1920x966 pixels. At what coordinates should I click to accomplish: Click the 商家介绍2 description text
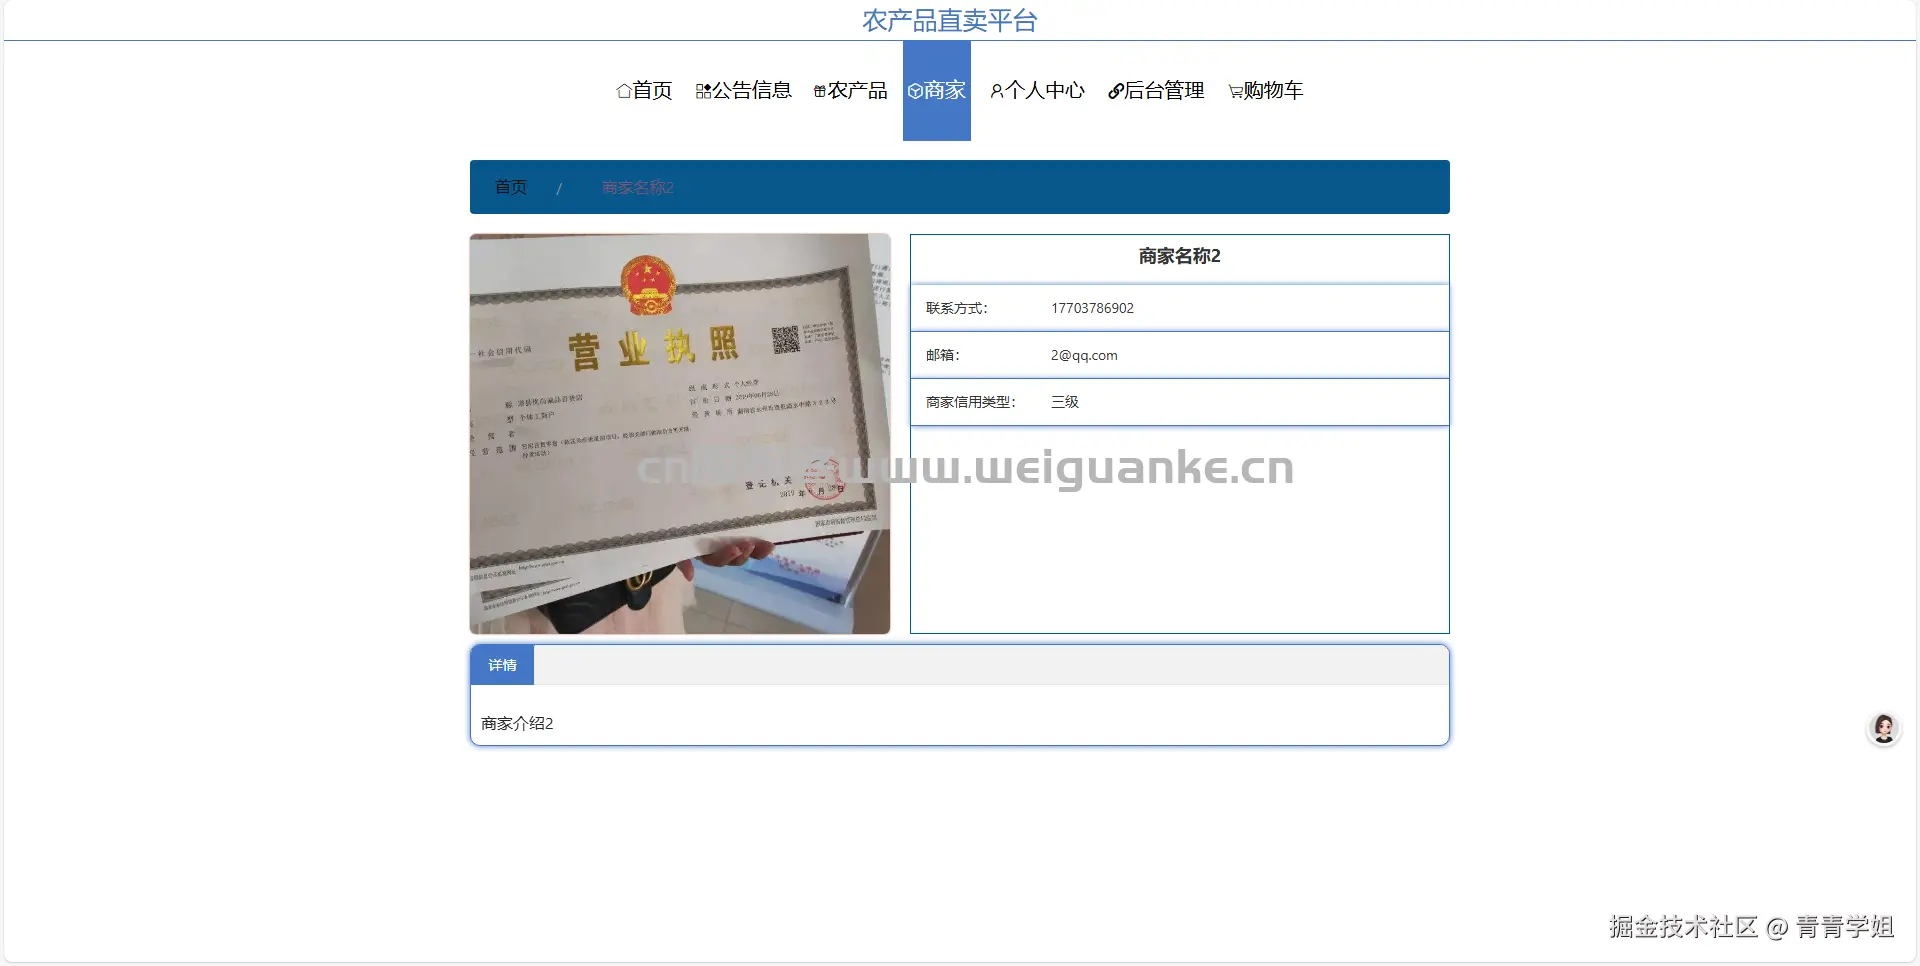517,723
